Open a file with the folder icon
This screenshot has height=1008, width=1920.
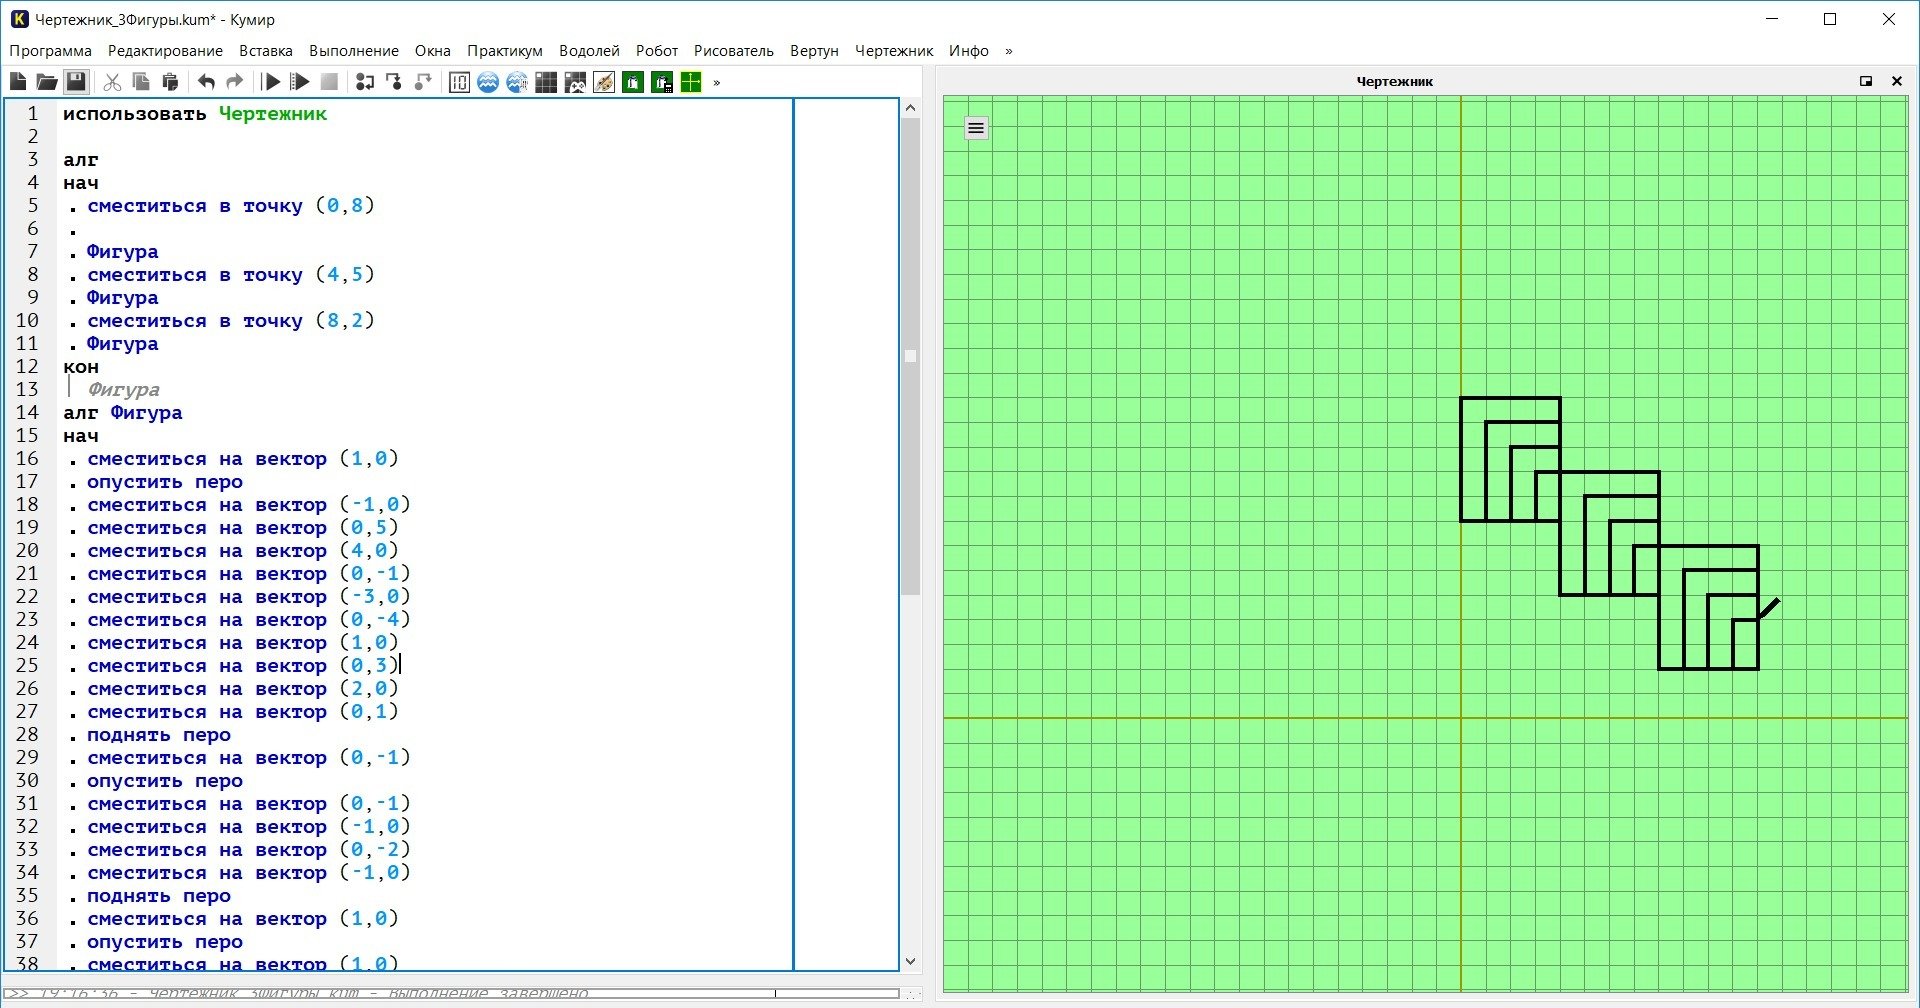pos(46,82)
